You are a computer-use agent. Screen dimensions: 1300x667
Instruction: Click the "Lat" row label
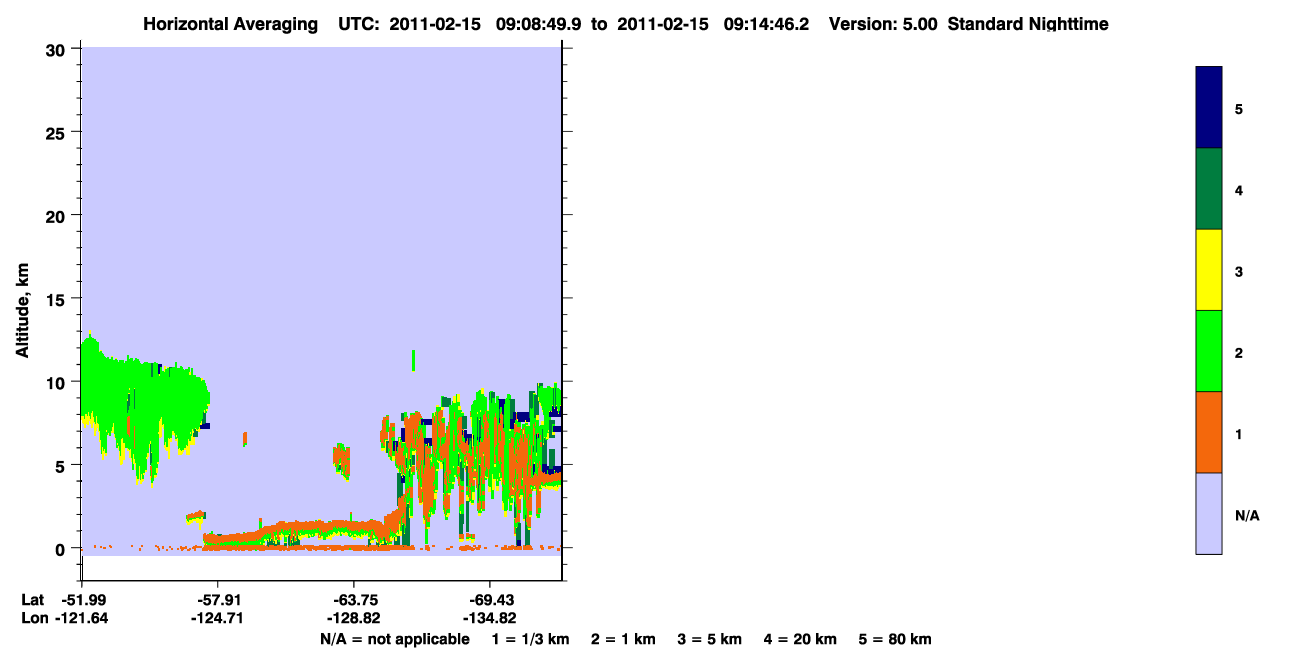pos(32,600)
